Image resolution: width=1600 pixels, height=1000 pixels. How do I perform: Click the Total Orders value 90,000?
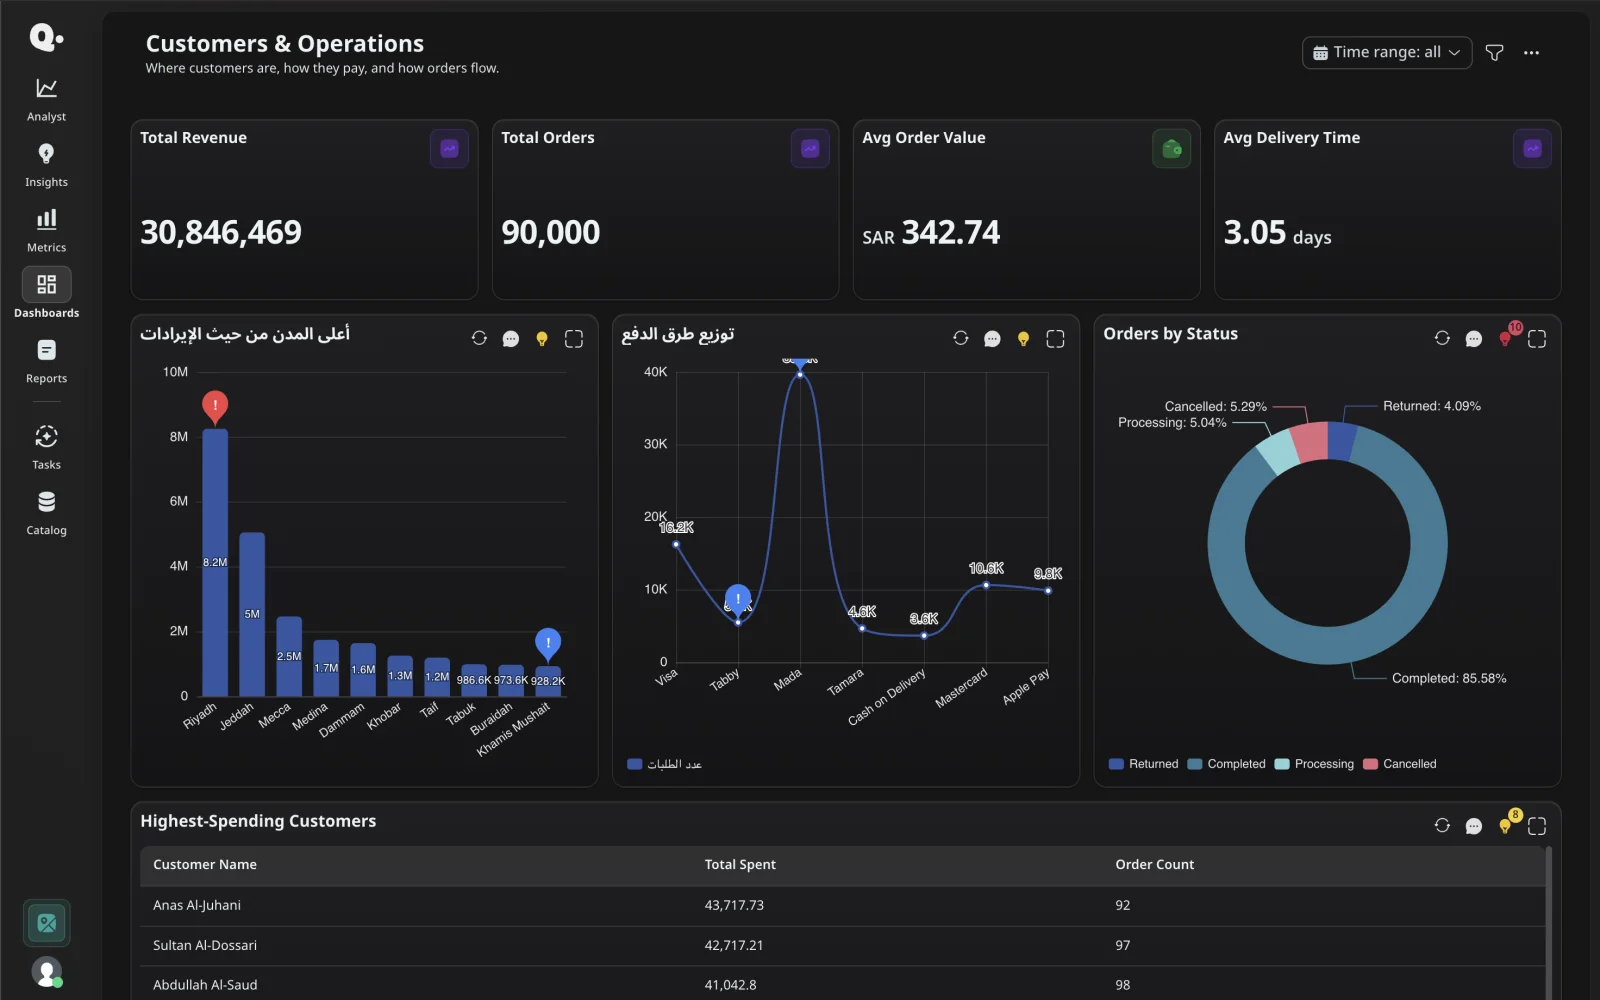pyautogui.click(x=551, y=232)
